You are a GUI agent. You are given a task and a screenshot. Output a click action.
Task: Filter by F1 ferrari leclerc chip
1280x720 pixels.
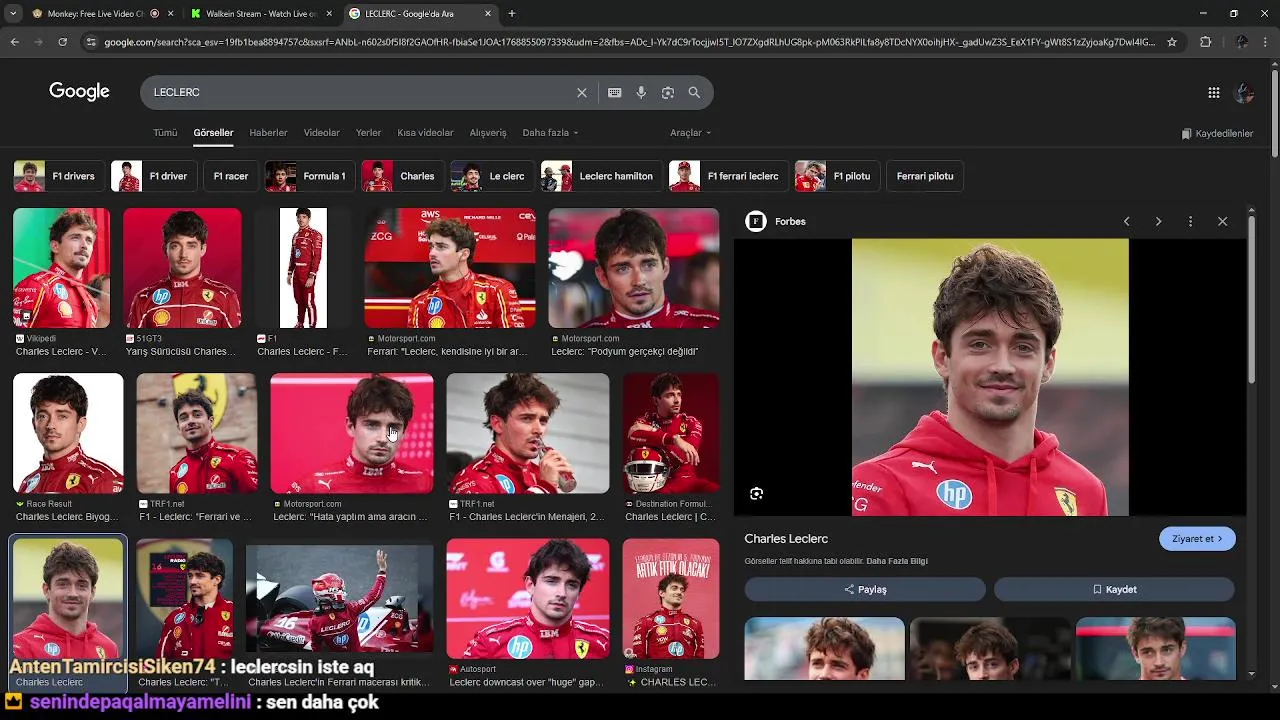click(x=727, y=176)
